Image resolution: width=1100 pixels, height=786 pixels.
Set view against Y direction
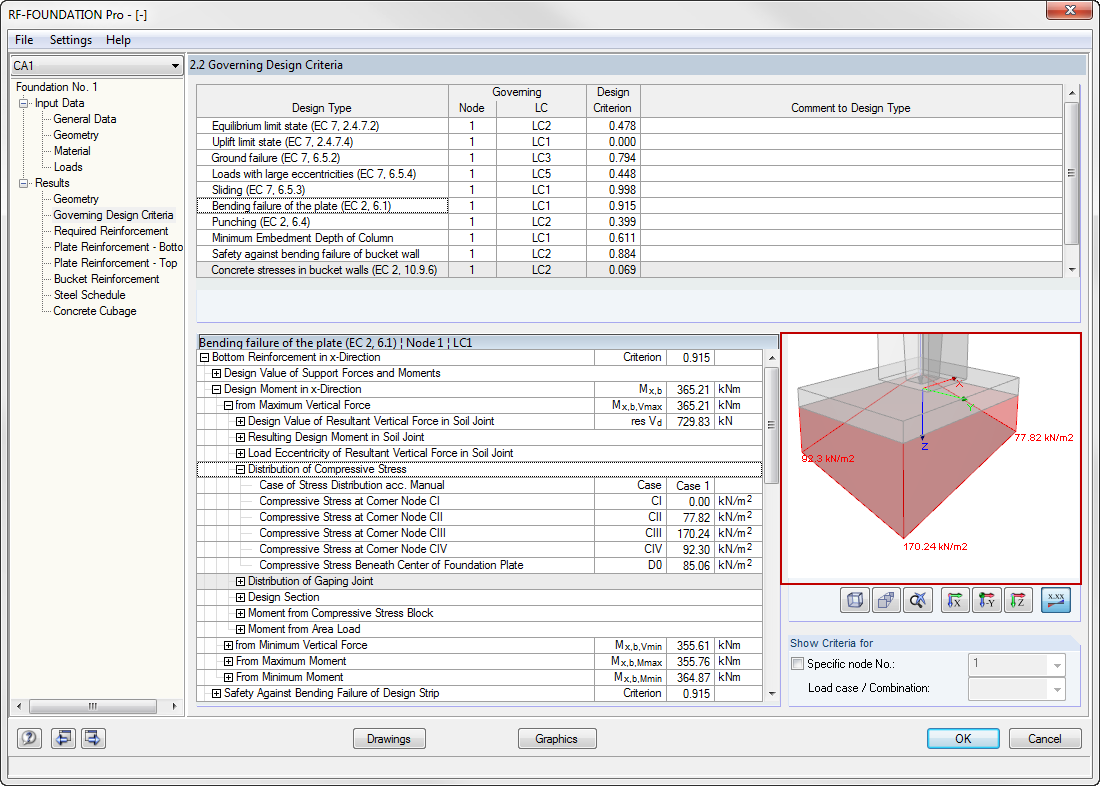tap(986, 601)
